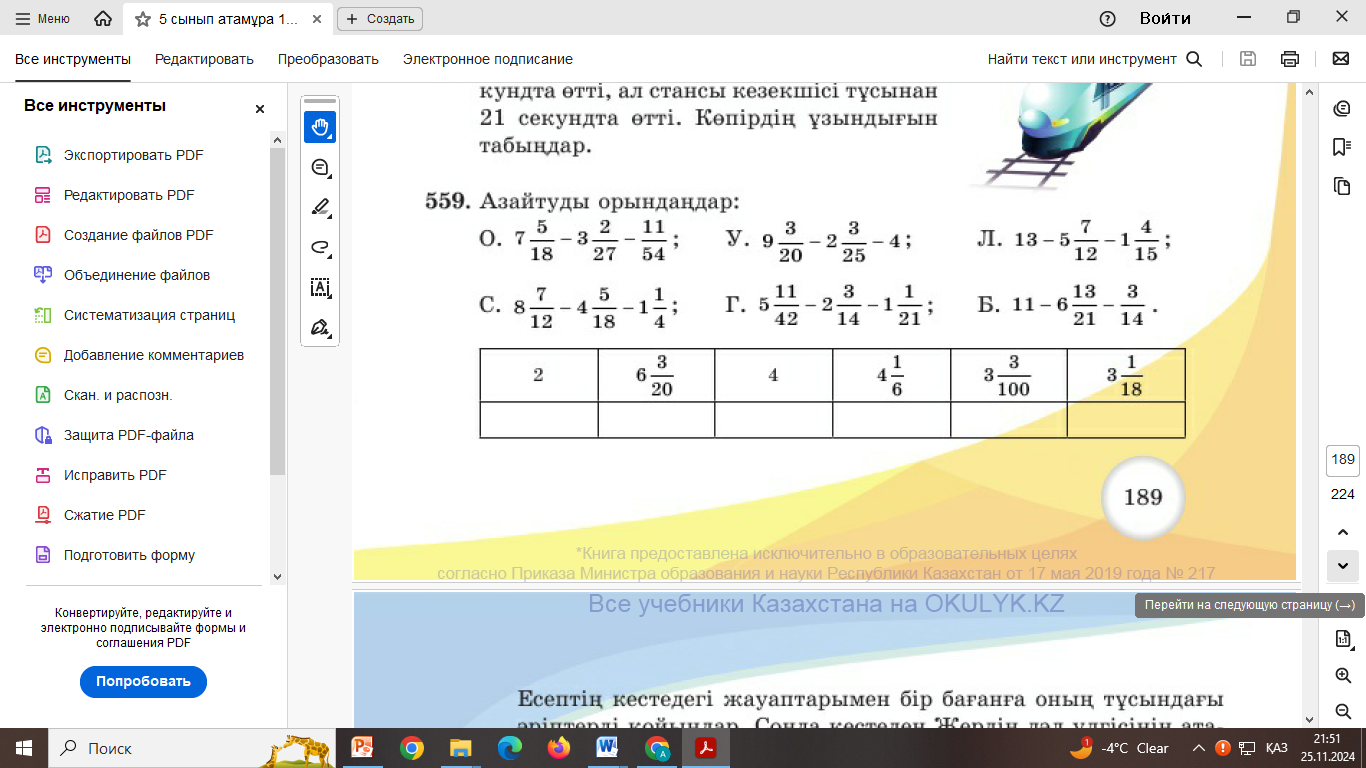Image resolution: width=1366 pixels, height=768 pixels.
Task: Open the page display options icon
Action: coord(1343,639)
